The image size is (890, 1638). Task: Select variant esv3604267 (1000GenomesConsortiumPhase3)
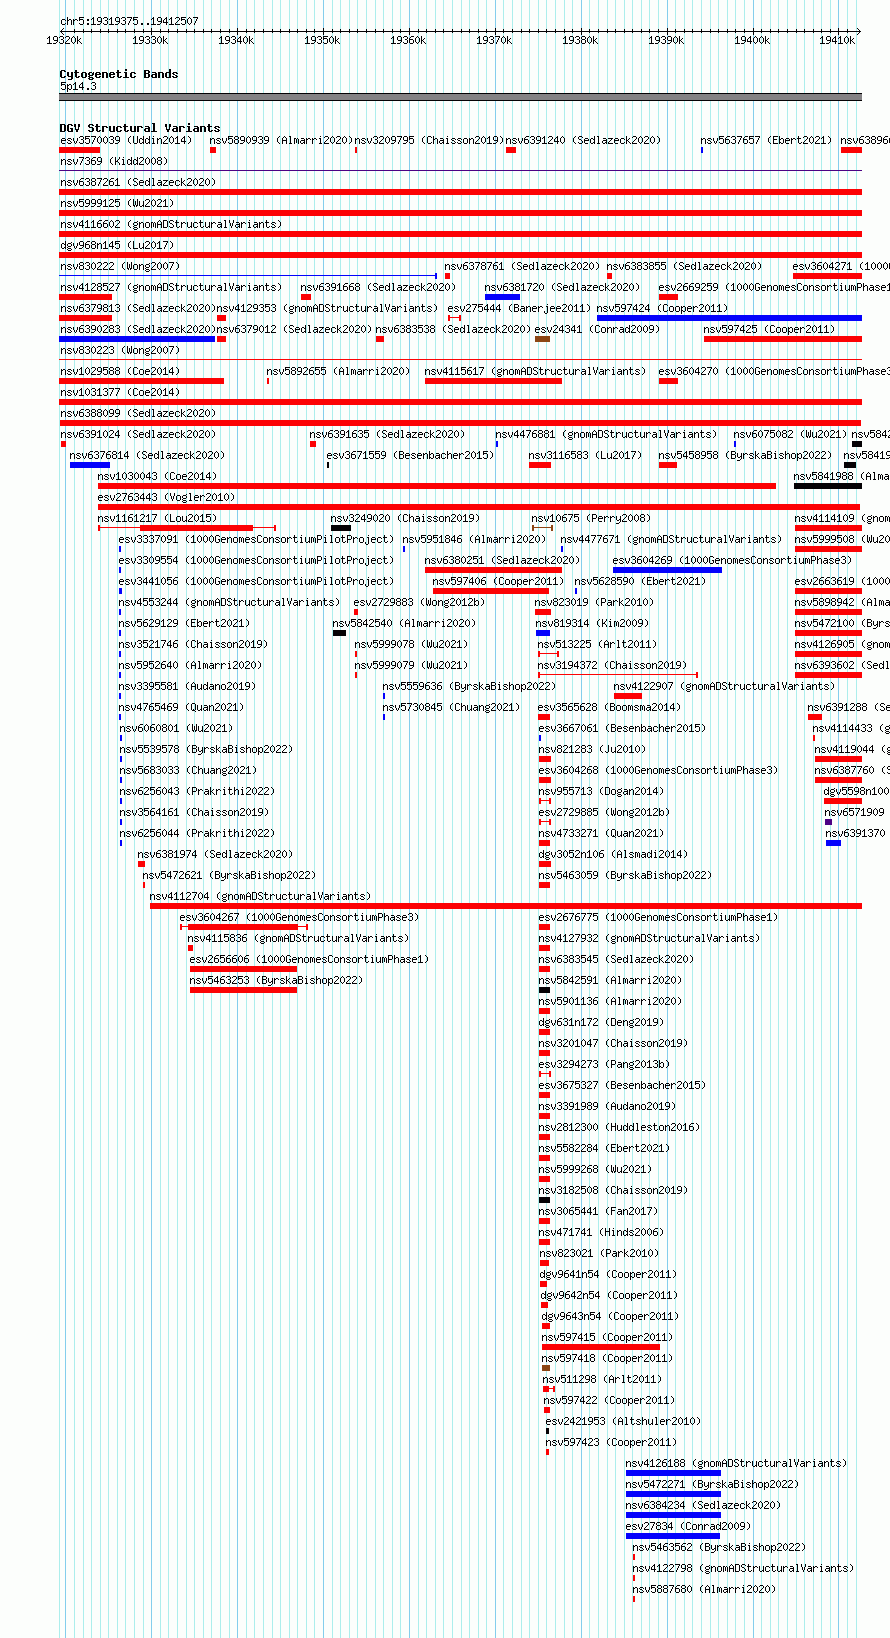(x=300, y=917)
